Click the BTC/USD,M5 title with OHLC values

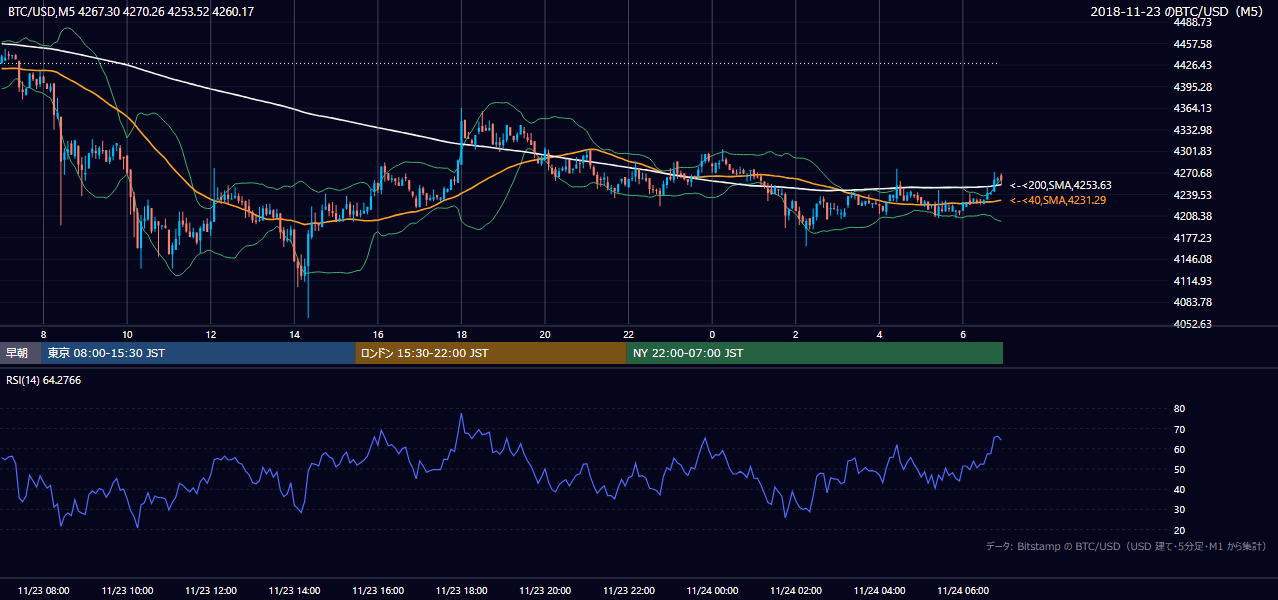coord(130,11)
